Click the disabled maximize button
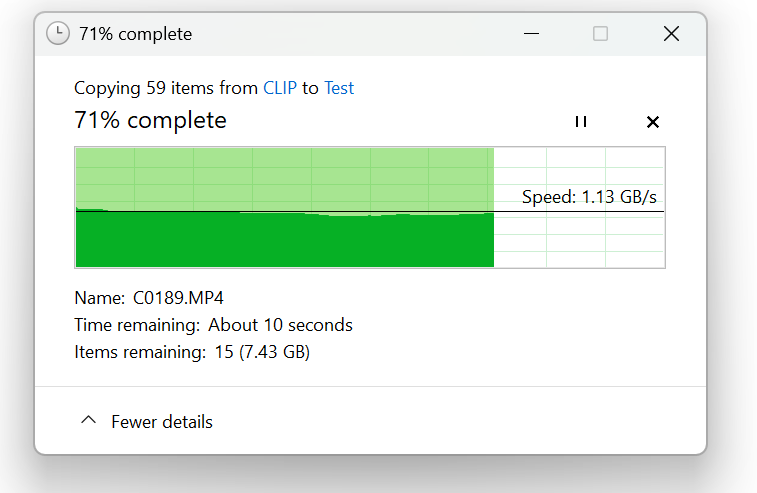The height and width of the screenshot is (493, 757). pos(600,34)
